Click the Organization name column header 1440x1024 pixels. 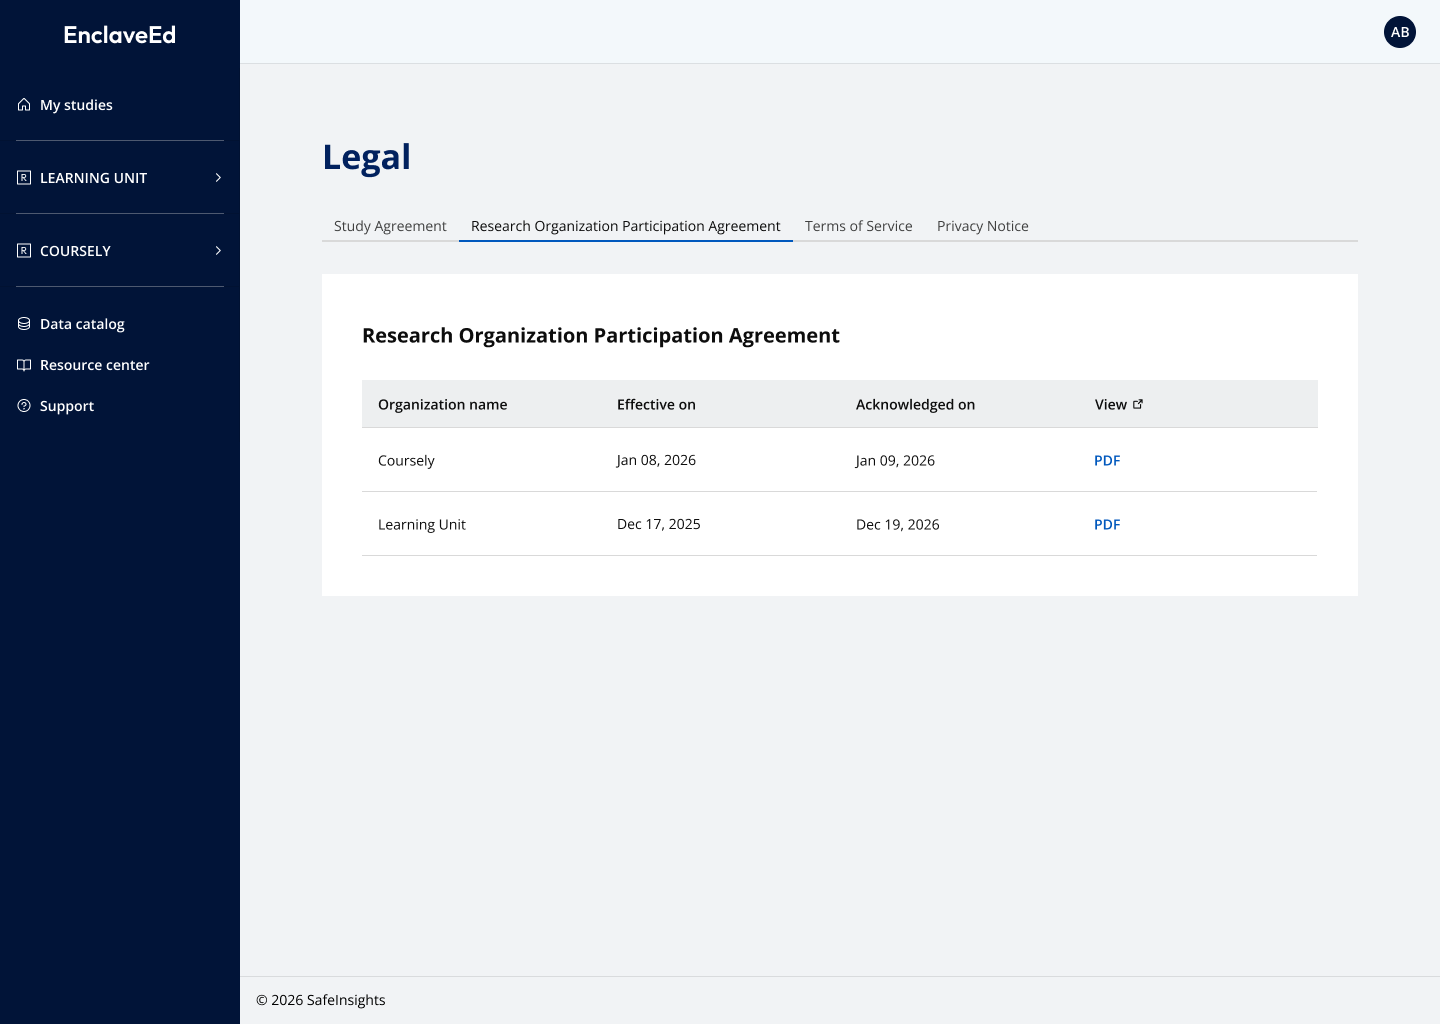tap(443, 404)
